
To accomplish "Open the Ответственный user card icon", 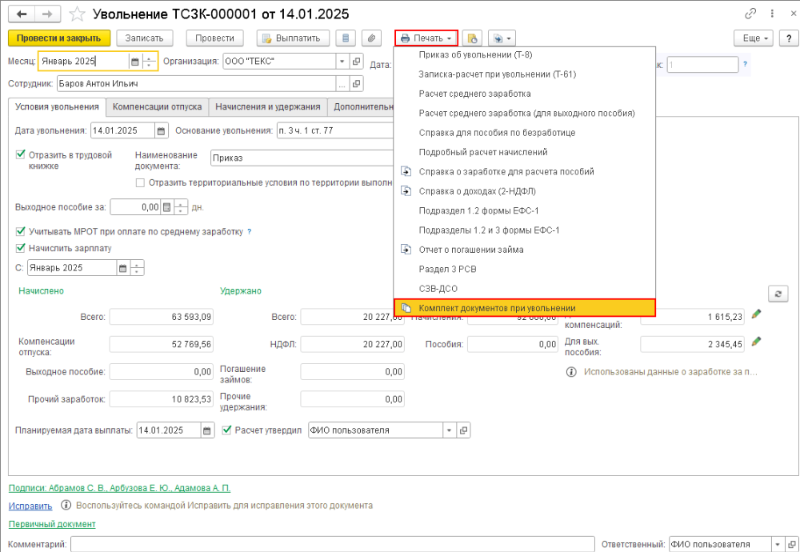I will coord(791,544).
